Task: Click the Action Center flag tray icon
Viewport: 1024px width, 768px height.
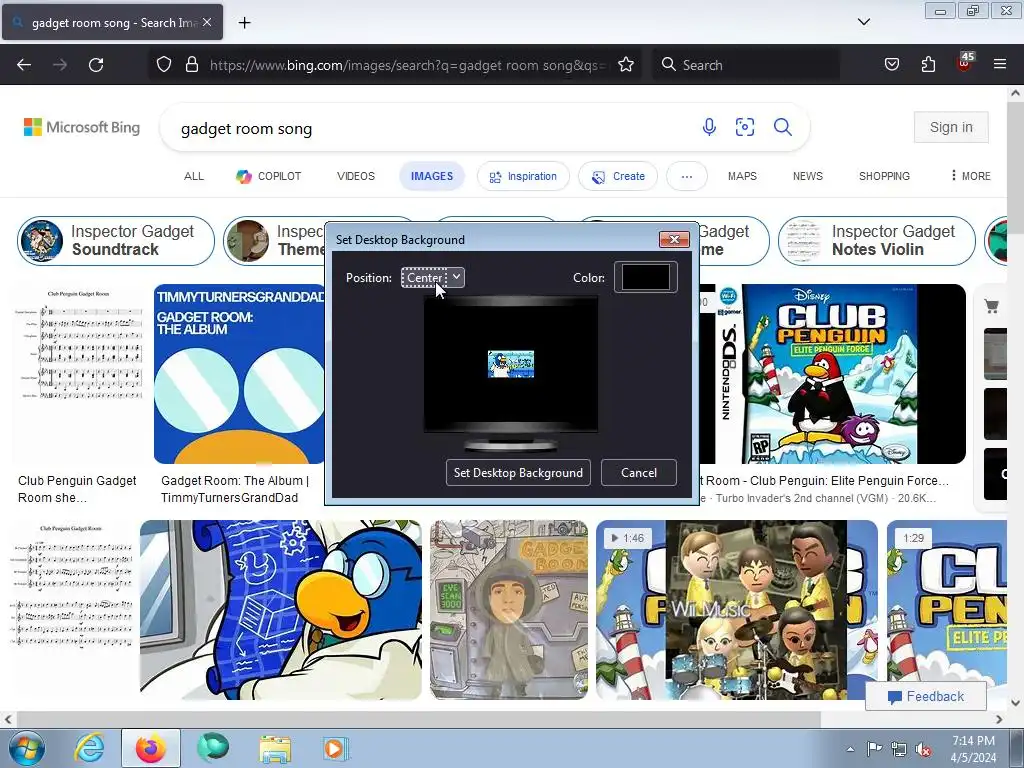Action: [x=874, y=748]
